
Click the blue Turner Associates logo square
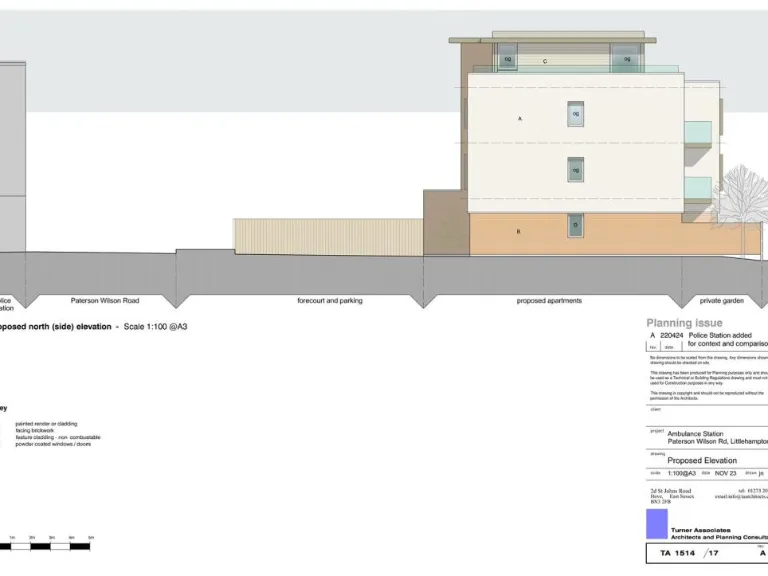[x=656, y=524]
